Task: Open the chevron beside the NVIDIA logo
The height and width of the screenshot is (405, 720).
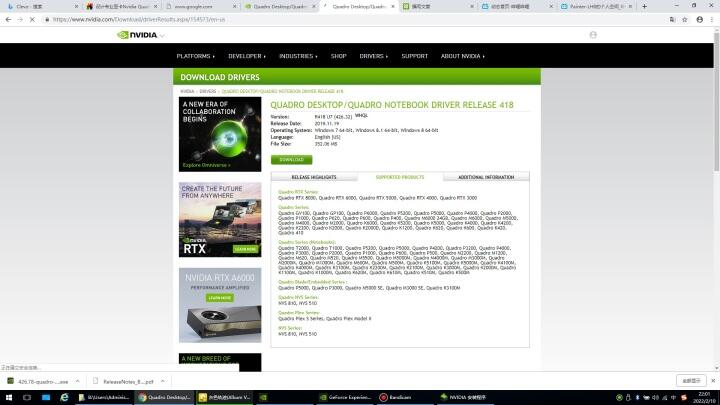Action: 162,36
